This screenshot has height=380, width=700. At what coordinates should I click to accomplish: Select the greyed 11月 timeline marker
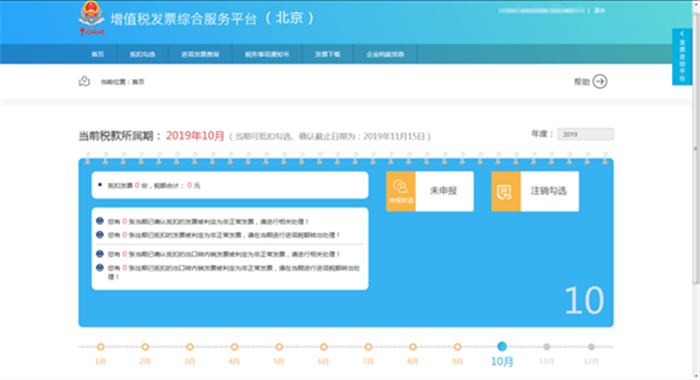547,347
